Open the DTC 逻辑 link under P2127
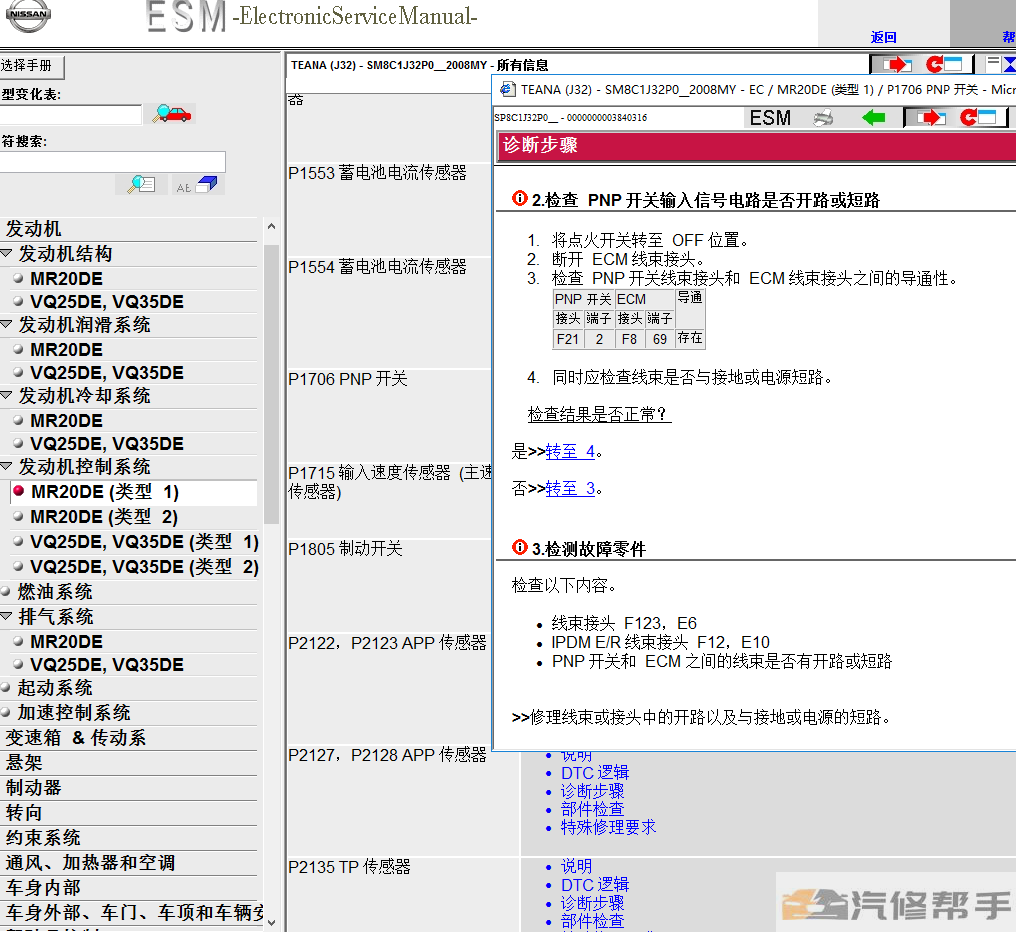 [595, 773]
